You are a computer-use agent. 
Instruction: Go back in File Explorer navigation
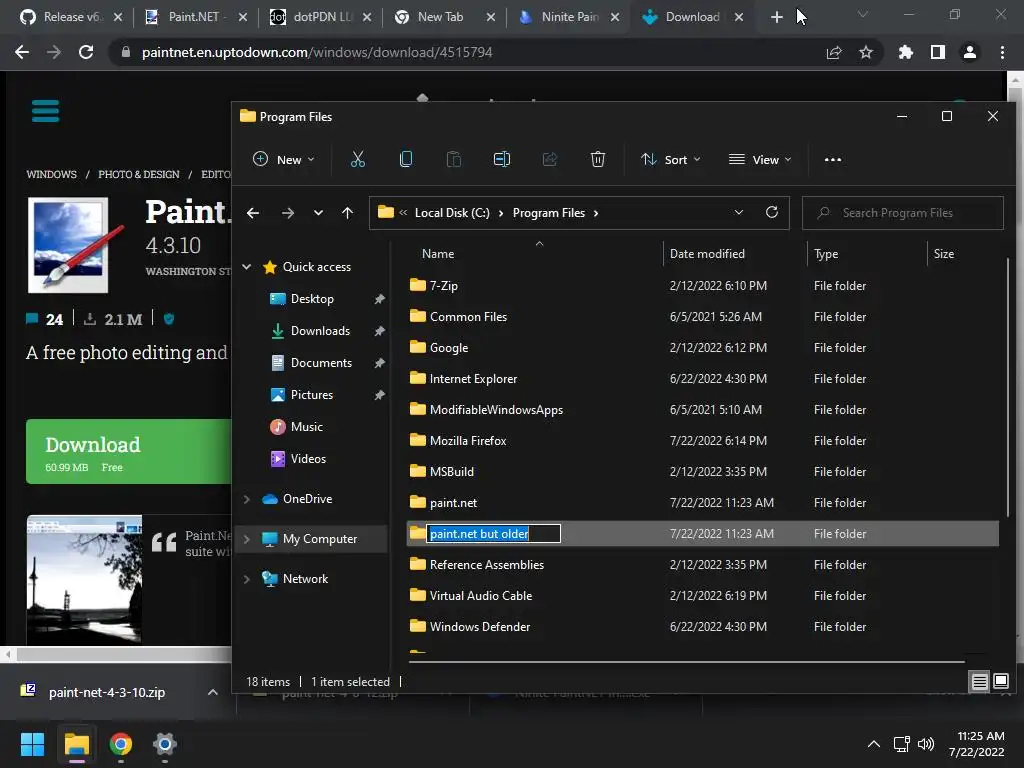(253, 213)
